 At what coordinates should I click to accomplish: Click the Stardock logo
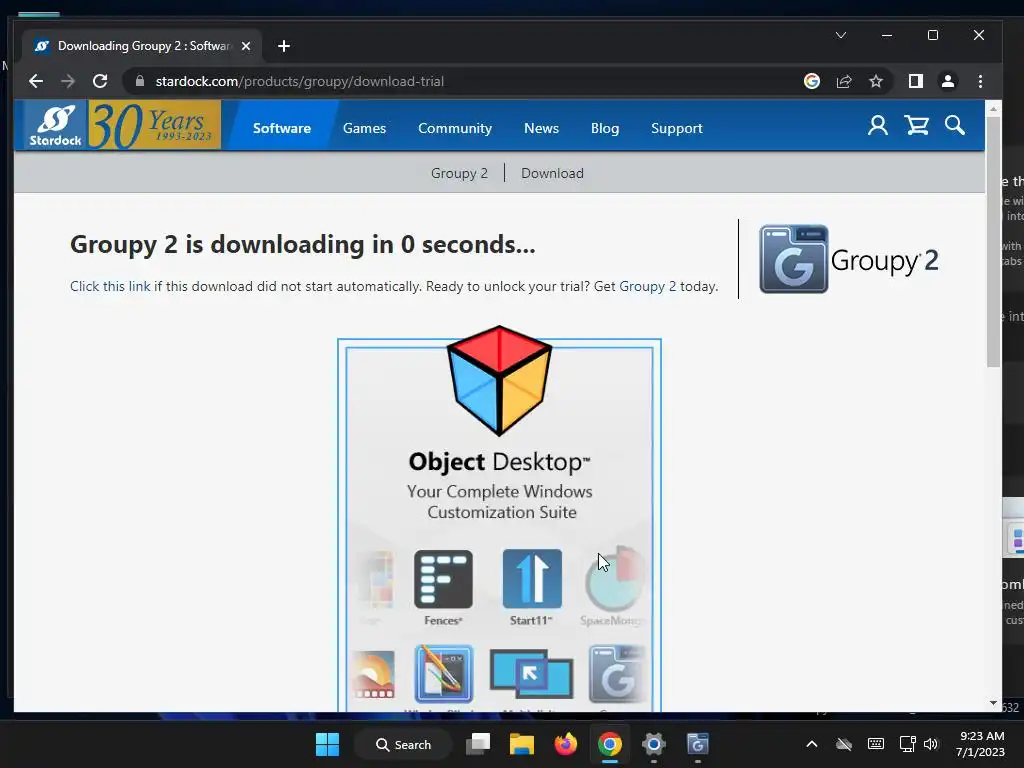pyautogui.click(x=54, y=125)
